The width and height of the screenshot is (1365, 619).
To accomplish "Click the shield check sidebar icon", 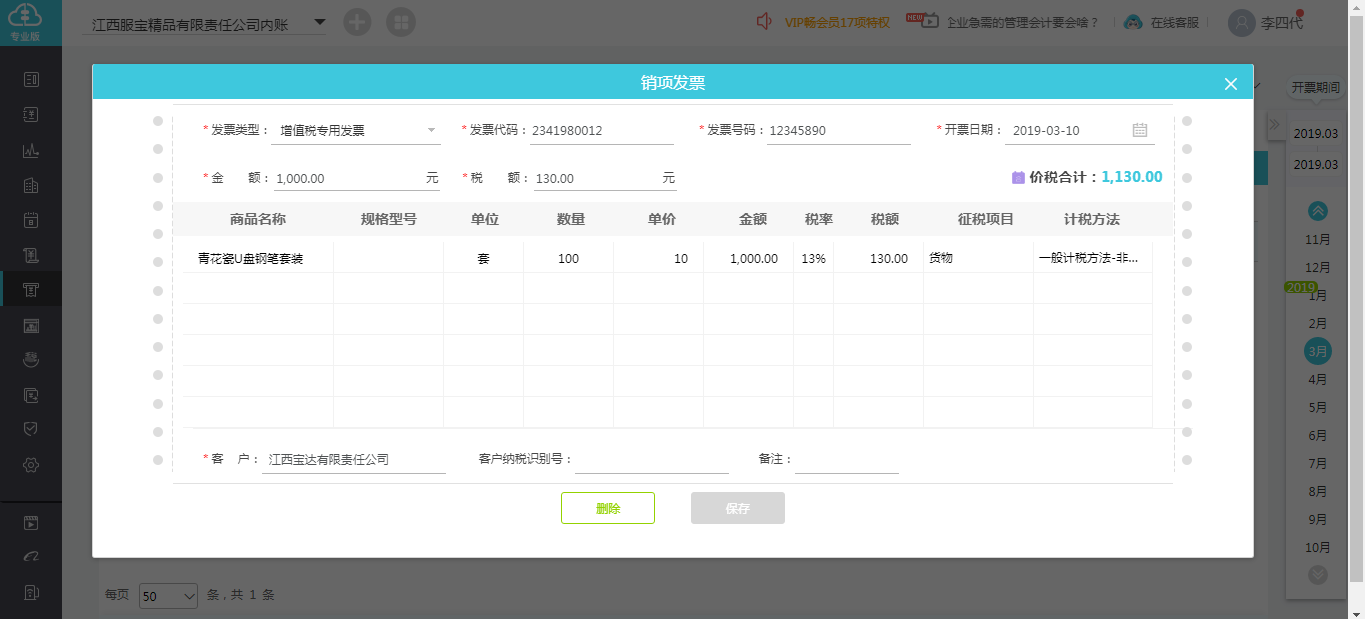I will [31, 429].
